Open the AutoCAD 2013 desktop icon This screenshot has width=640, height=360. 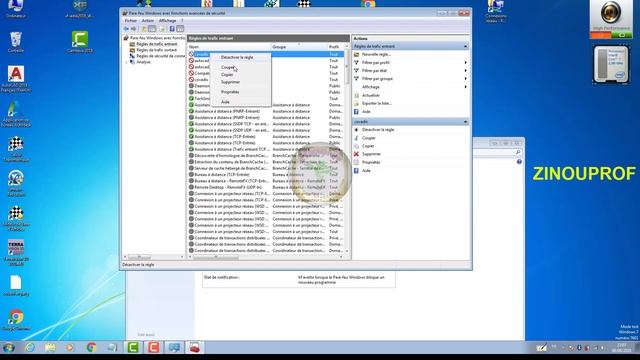(16, 79)
